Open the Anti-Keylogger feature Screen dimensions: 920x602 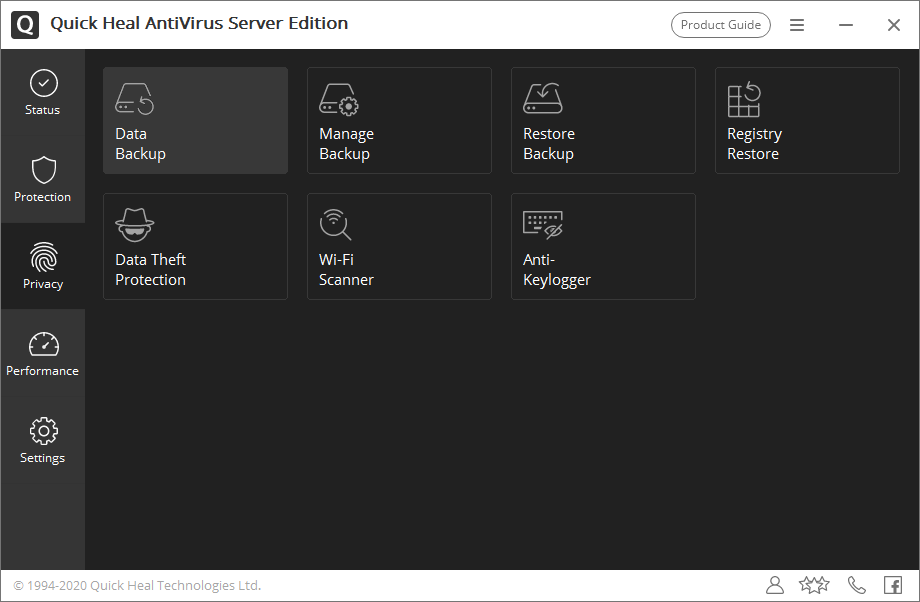(603, 246)
